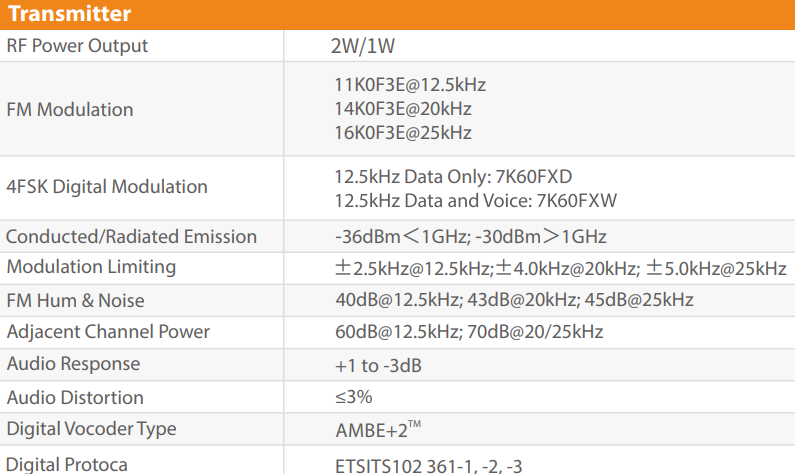Click the ETSI TS102 361 protocol value
The image size is (795, 474).
428,465
